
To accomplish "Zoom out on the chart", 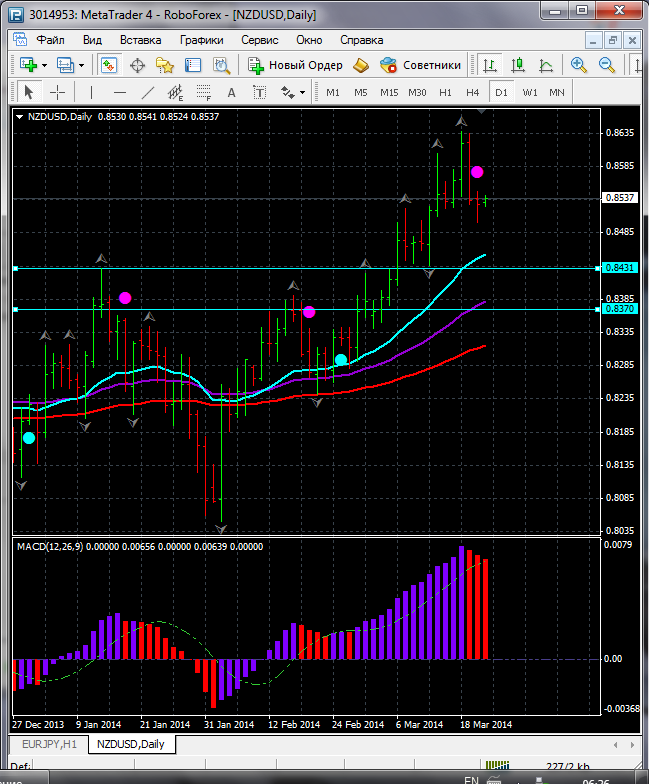I will tap(606, 65).
